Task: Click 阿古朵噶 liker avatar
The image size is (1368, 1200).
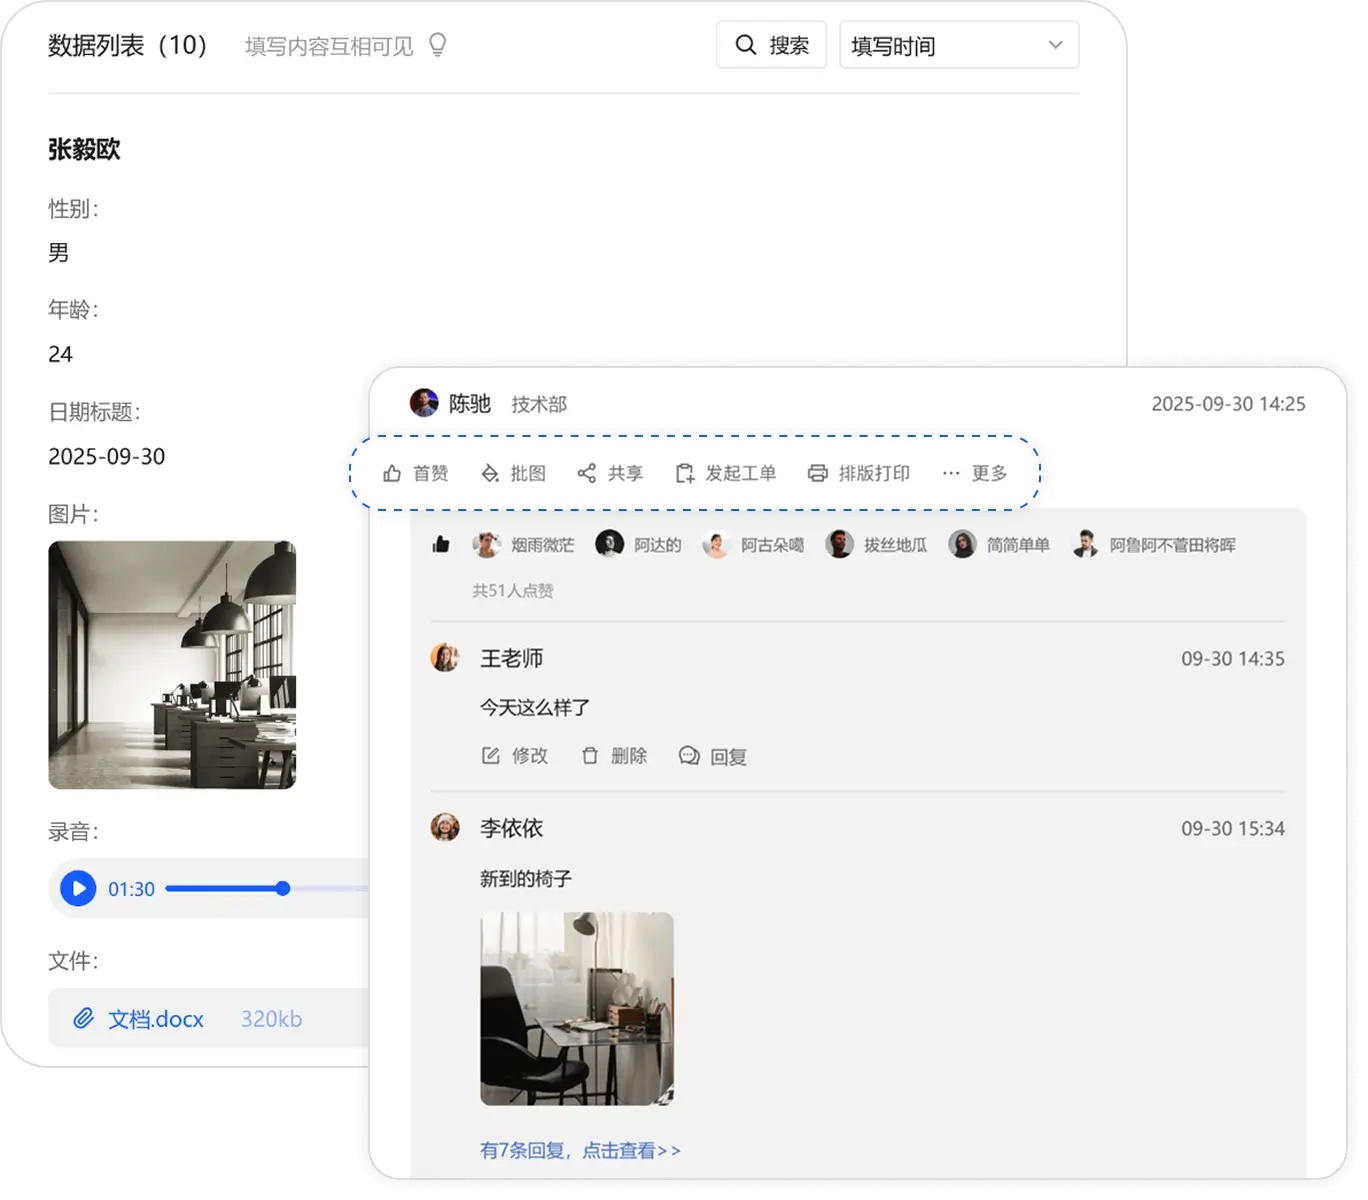Action: (716, 544)
